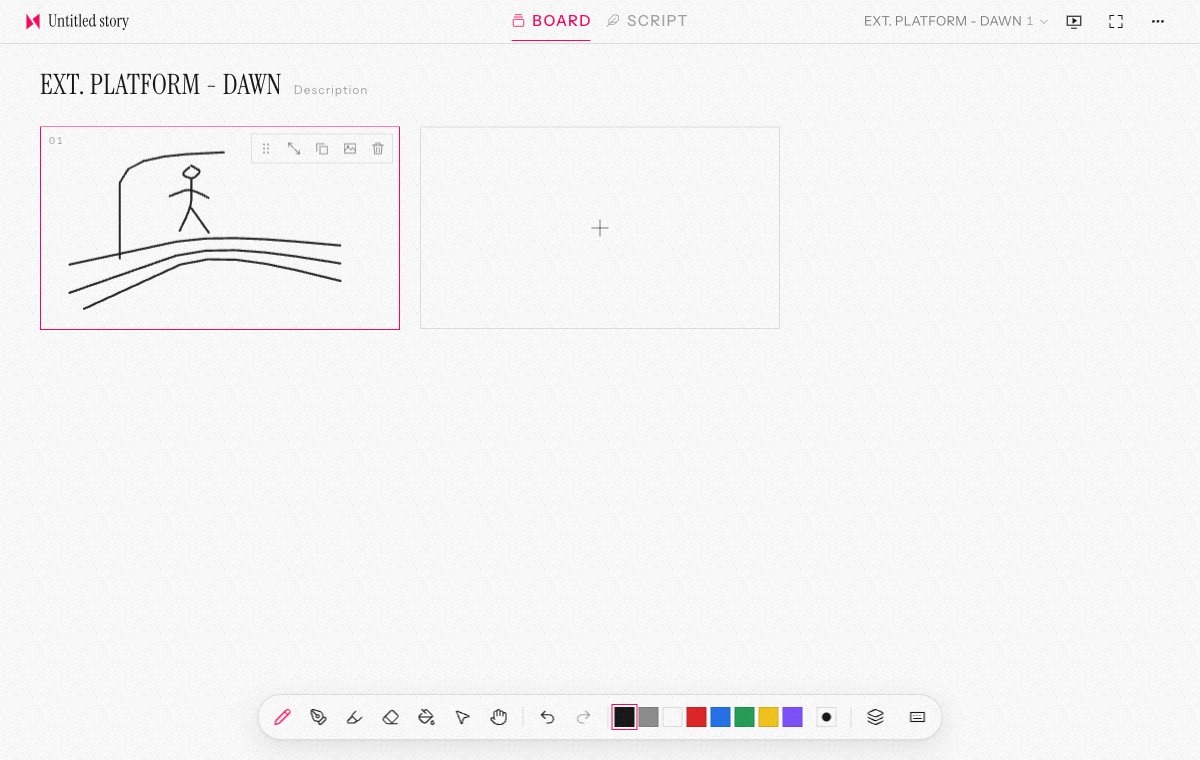
Task: Expand frame 01 to full view
Action: click(294, 148)
